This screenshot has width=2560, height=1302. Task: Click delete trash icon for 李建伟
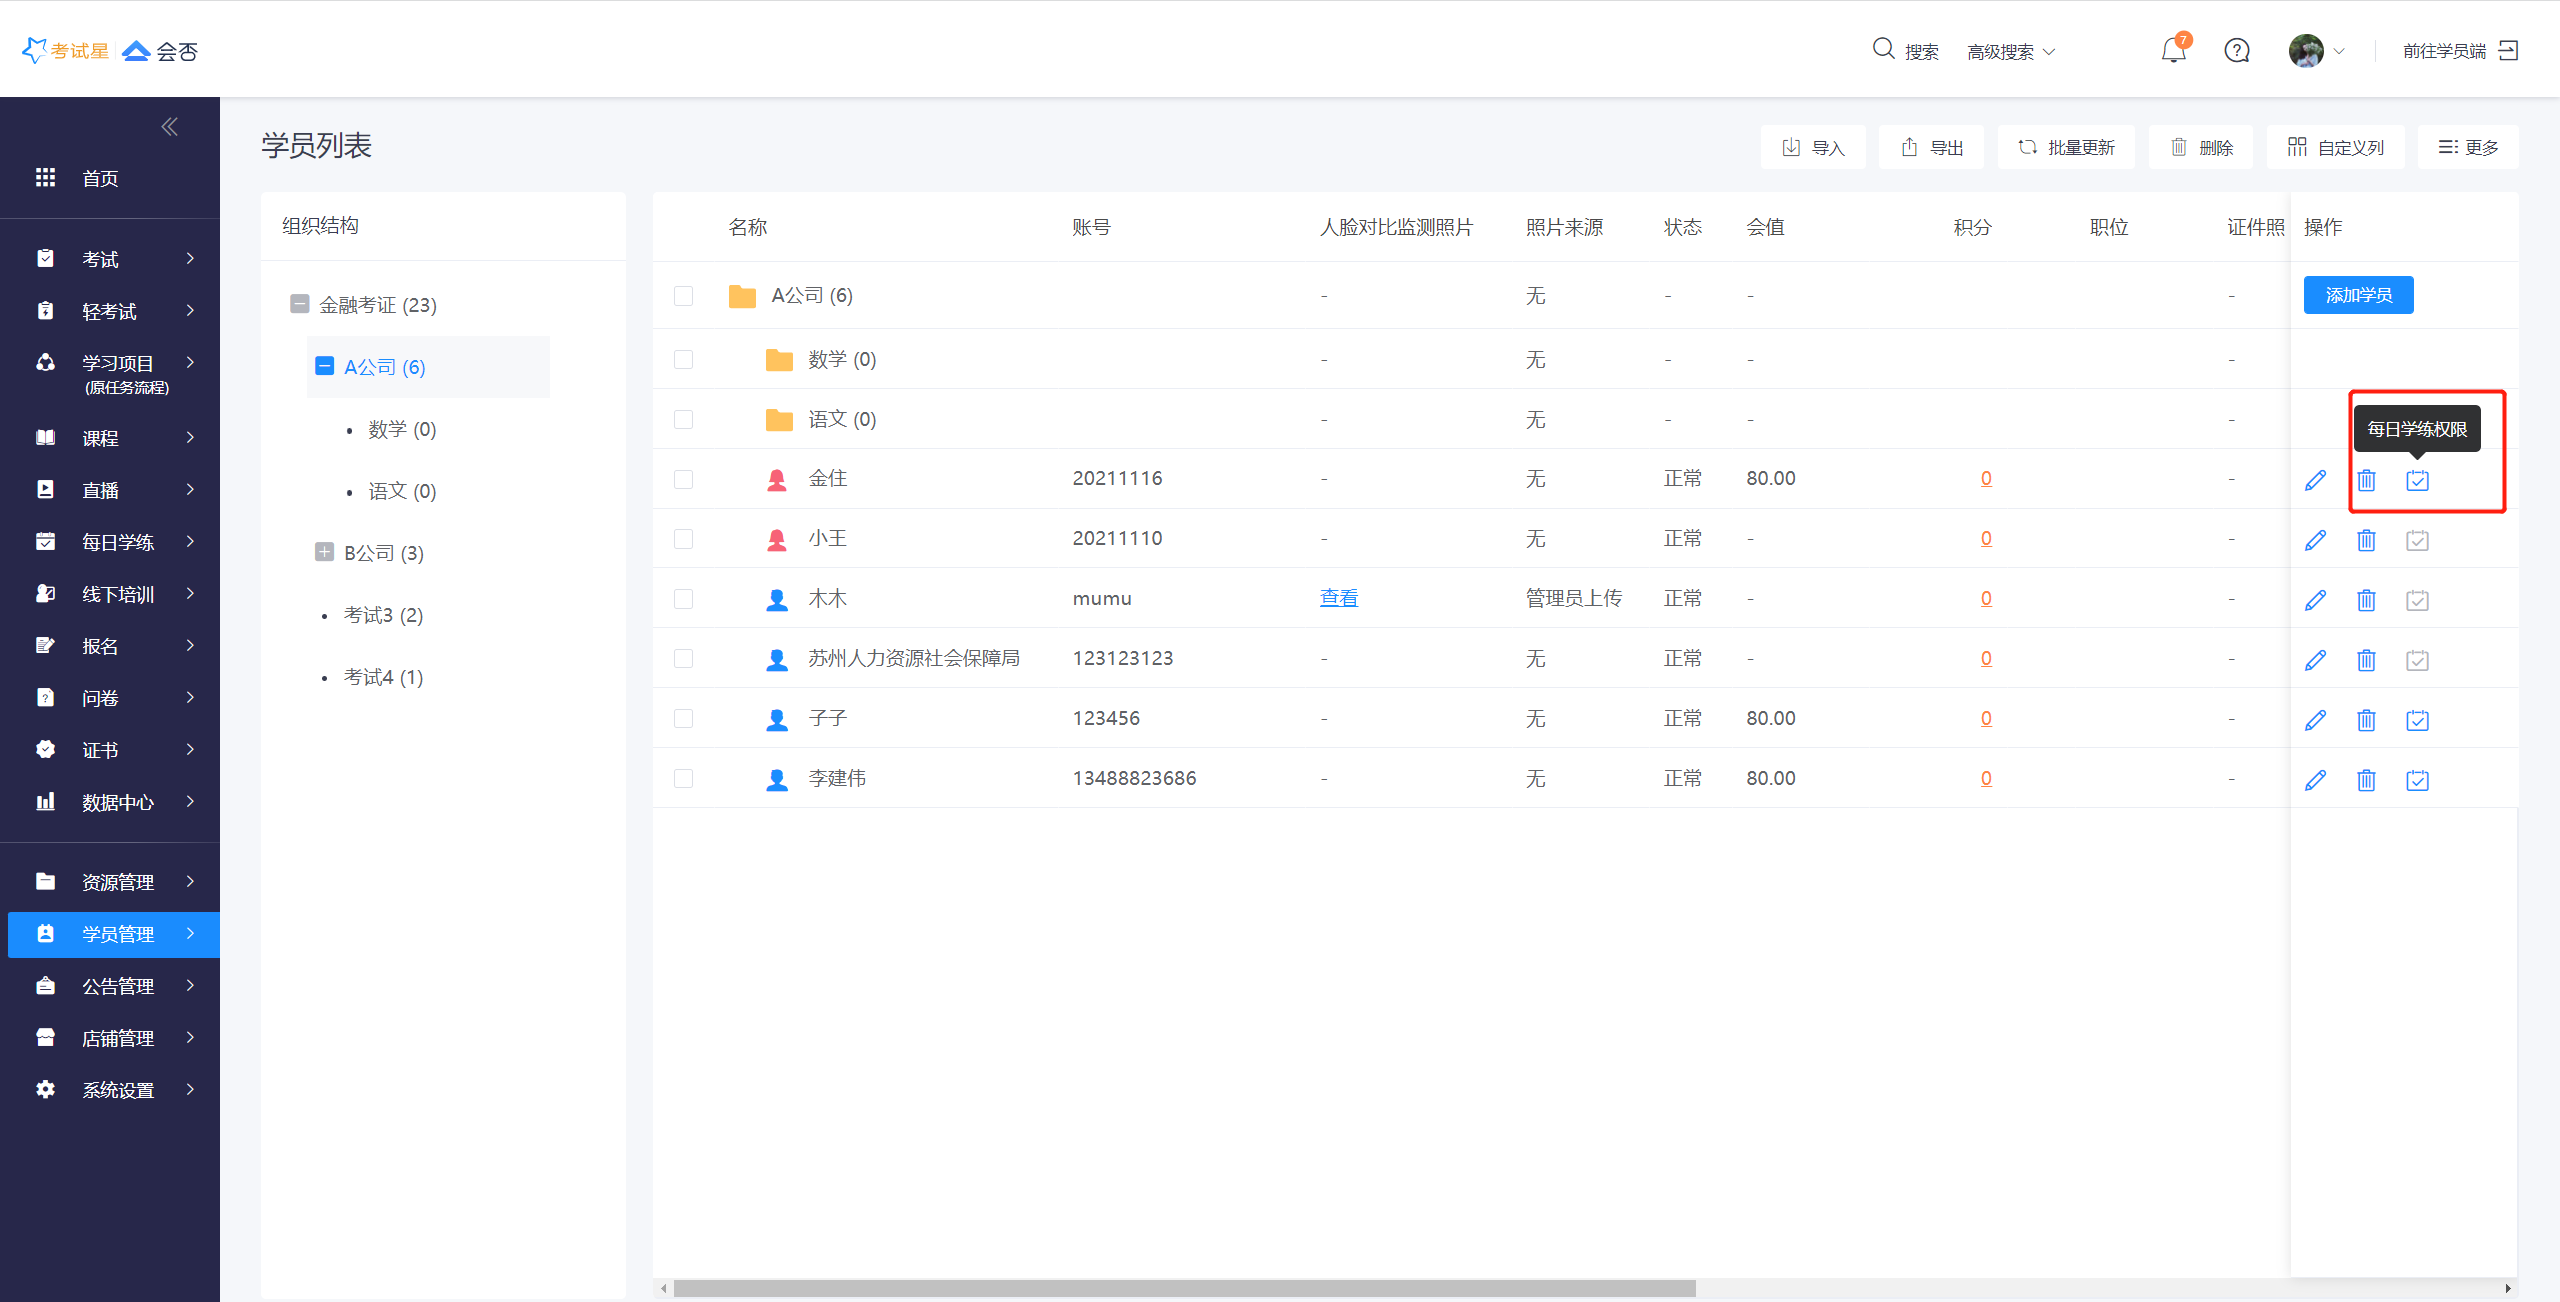click(2366, 780)
